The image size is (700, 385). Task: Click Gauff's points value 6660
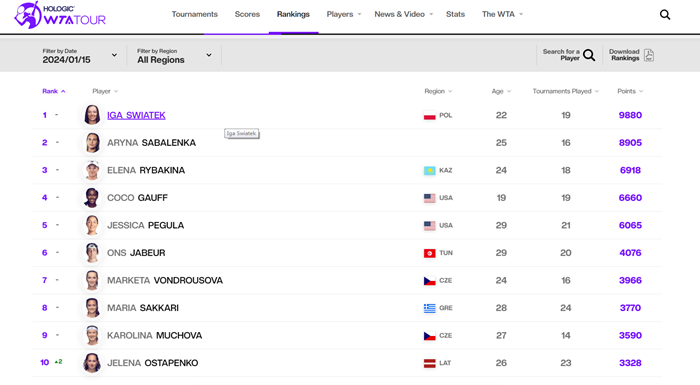click(x=630, y=198)
